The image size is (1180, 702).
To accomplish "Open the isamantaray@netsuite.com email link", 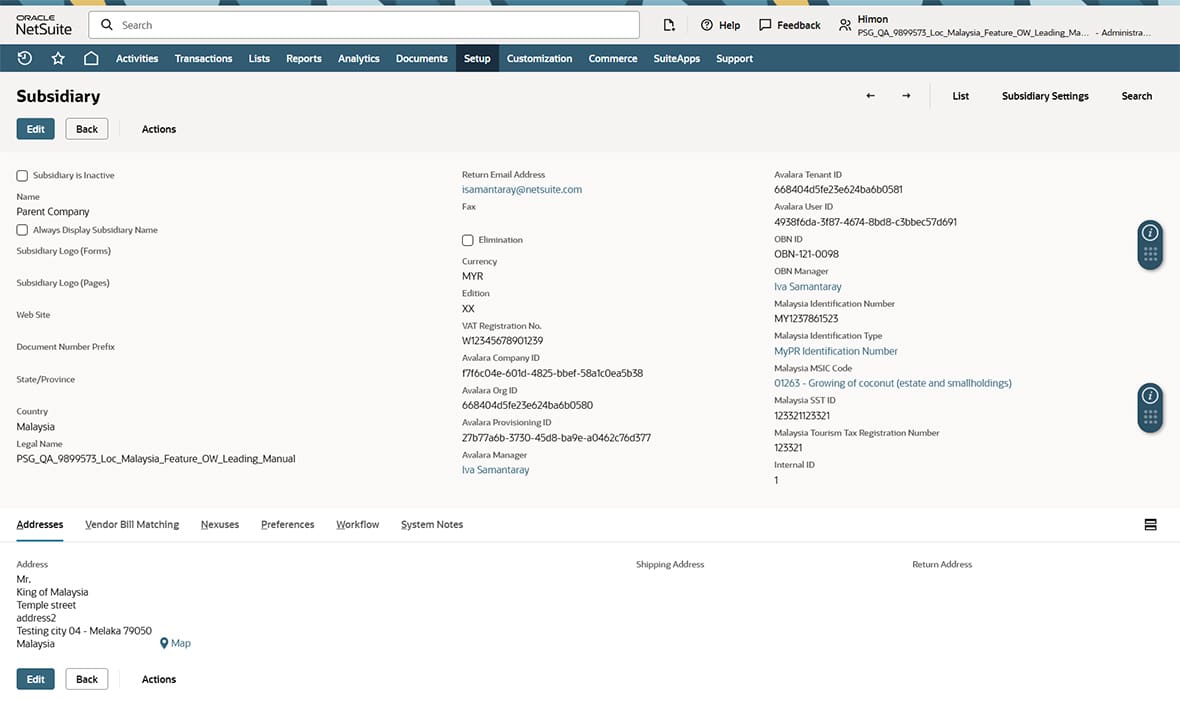I will coord(521,189).
